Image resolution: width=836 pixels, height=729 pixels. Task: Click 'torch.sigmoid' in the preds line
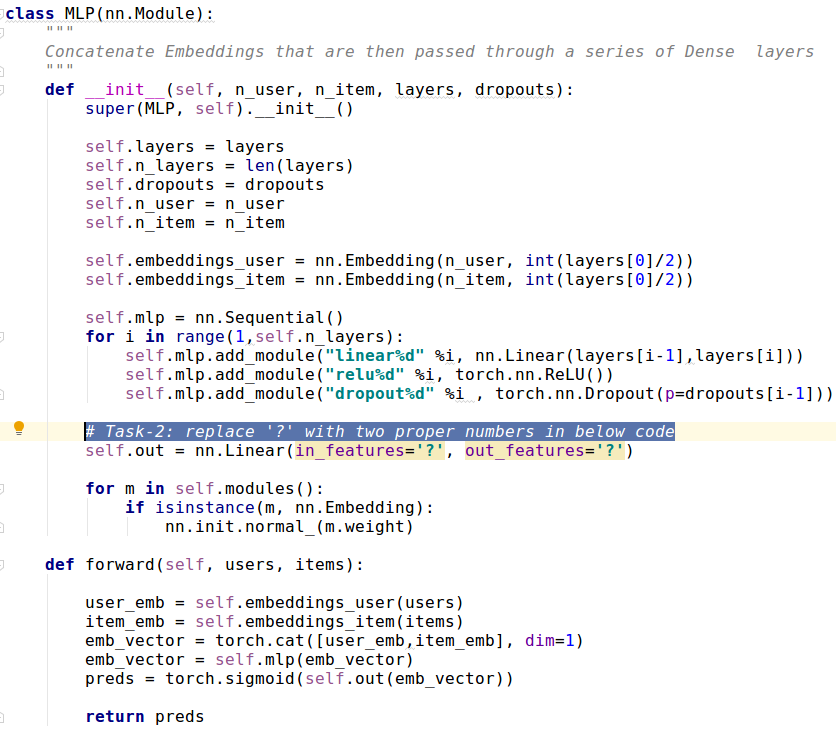(229, 679)
